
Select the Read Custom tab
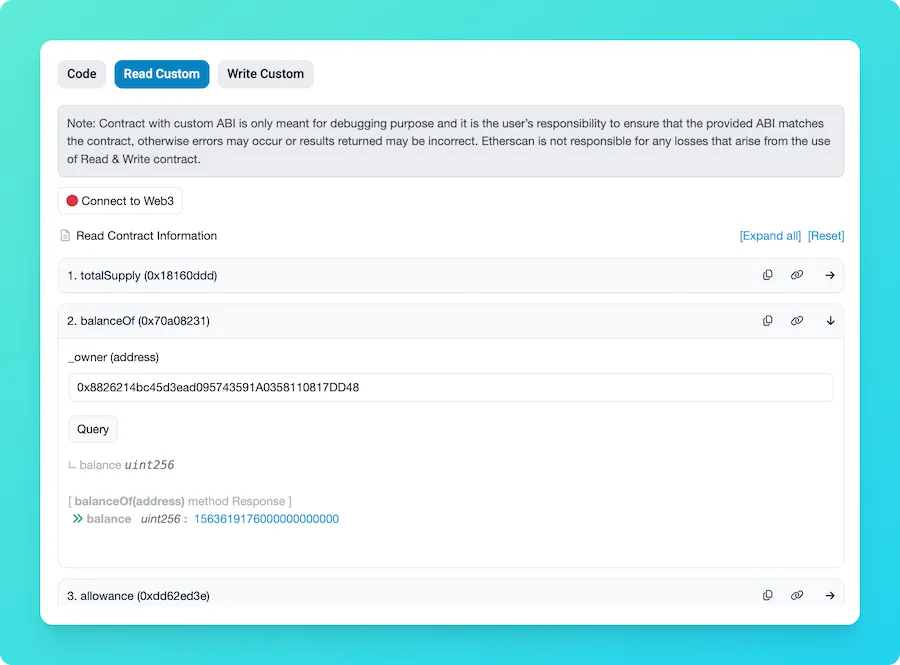161,74
